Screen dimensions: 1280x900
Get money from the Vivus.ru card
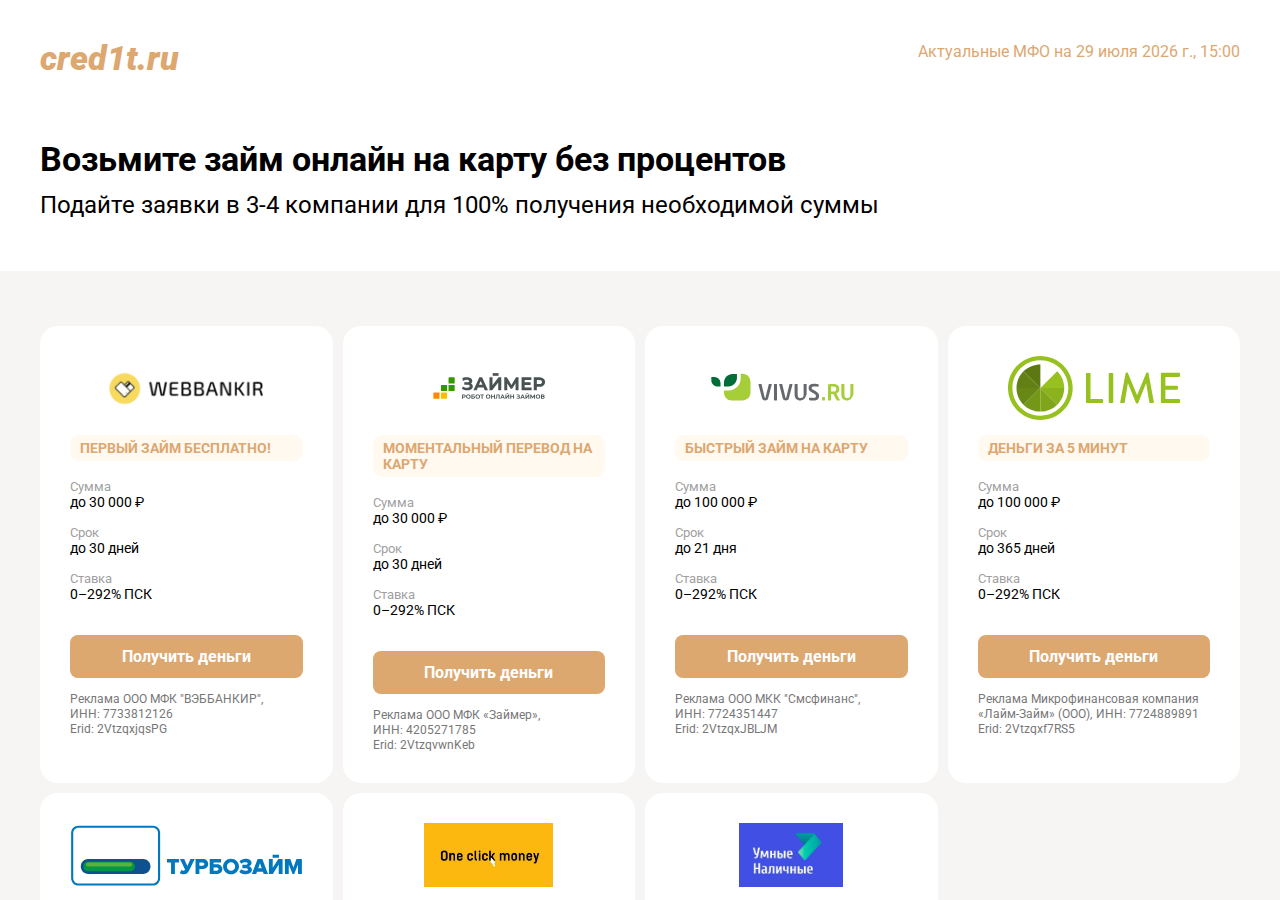[x=791, y=656]
